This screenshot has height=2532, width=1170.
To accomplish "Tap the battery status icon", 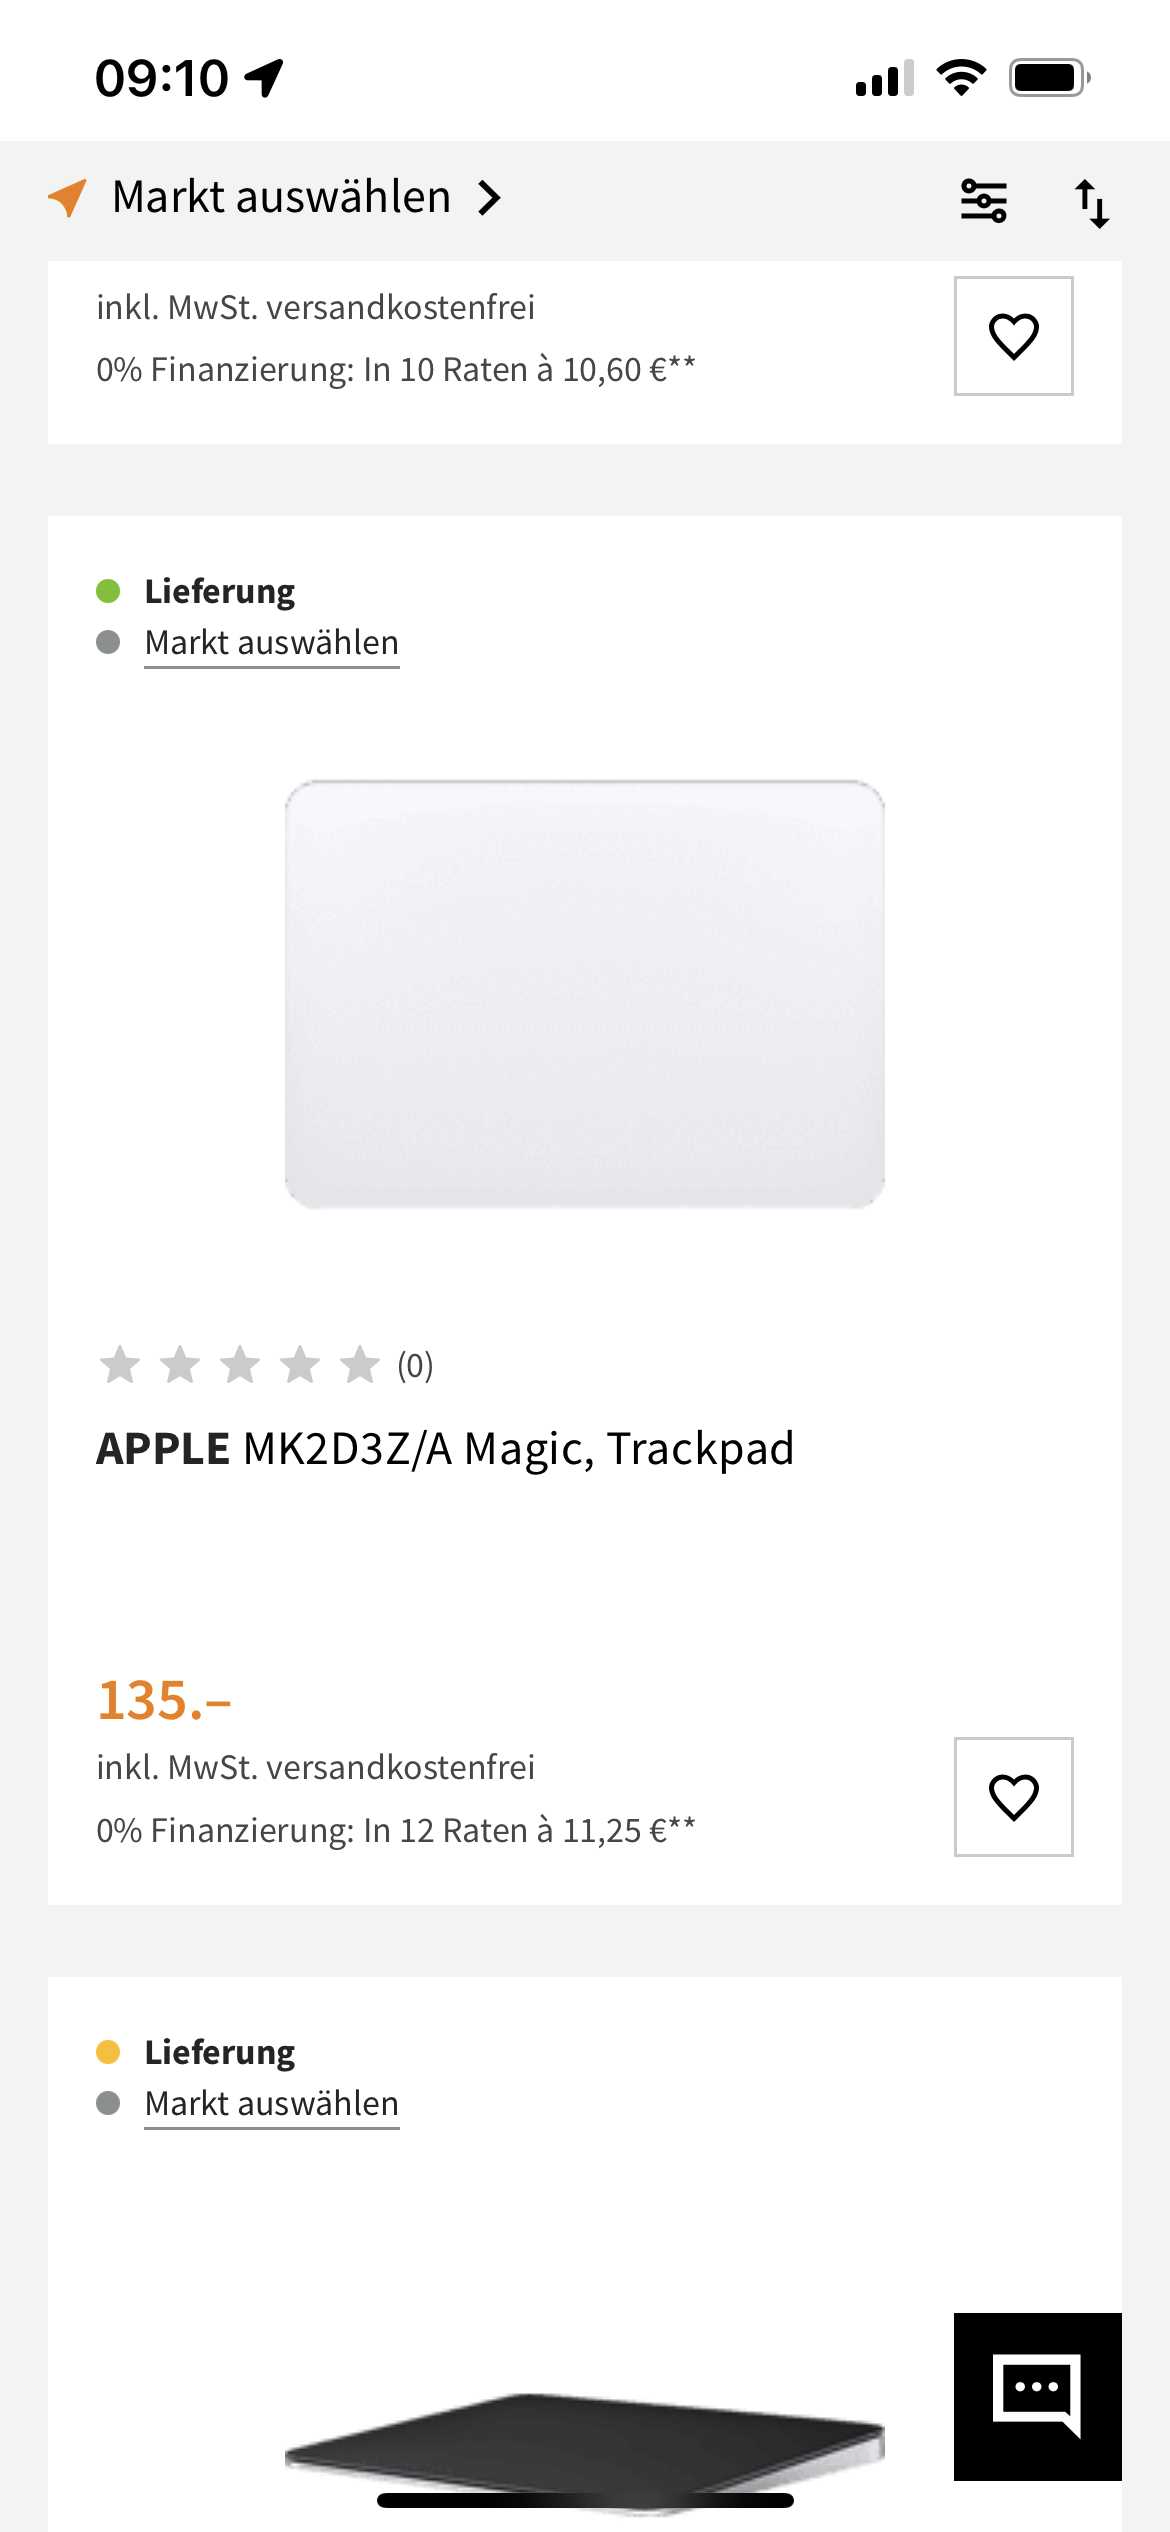I will pos(1049,77).
